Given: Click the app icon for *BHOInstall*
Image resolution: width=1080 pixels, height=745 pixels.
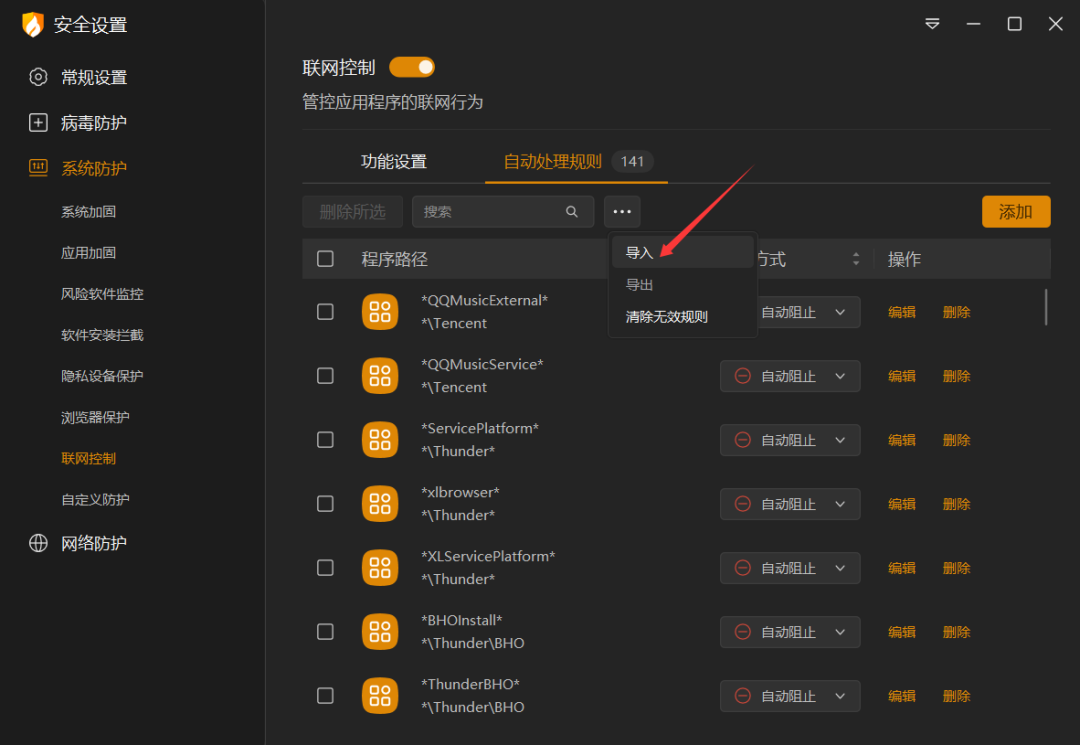Looking at the screenshot, I should [380, 632].
